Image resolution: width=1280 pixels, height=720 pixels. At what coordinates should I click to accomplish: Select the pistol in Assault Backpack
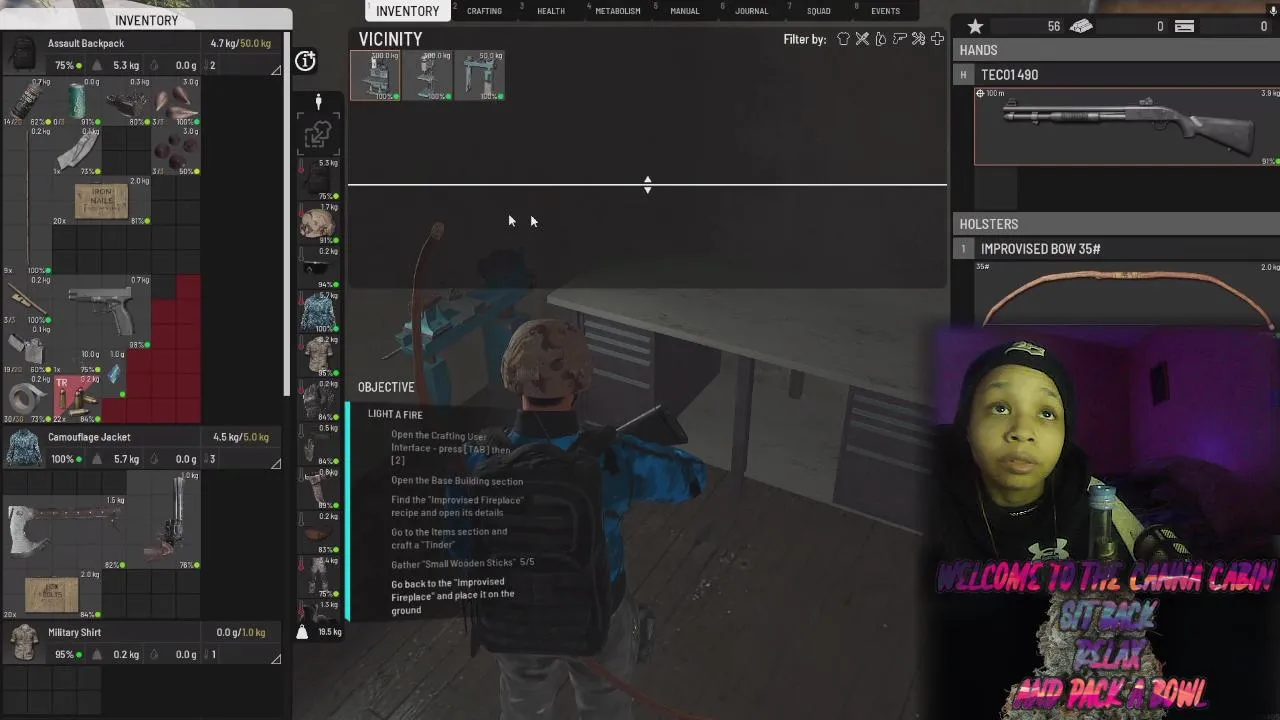pos(101,312)
